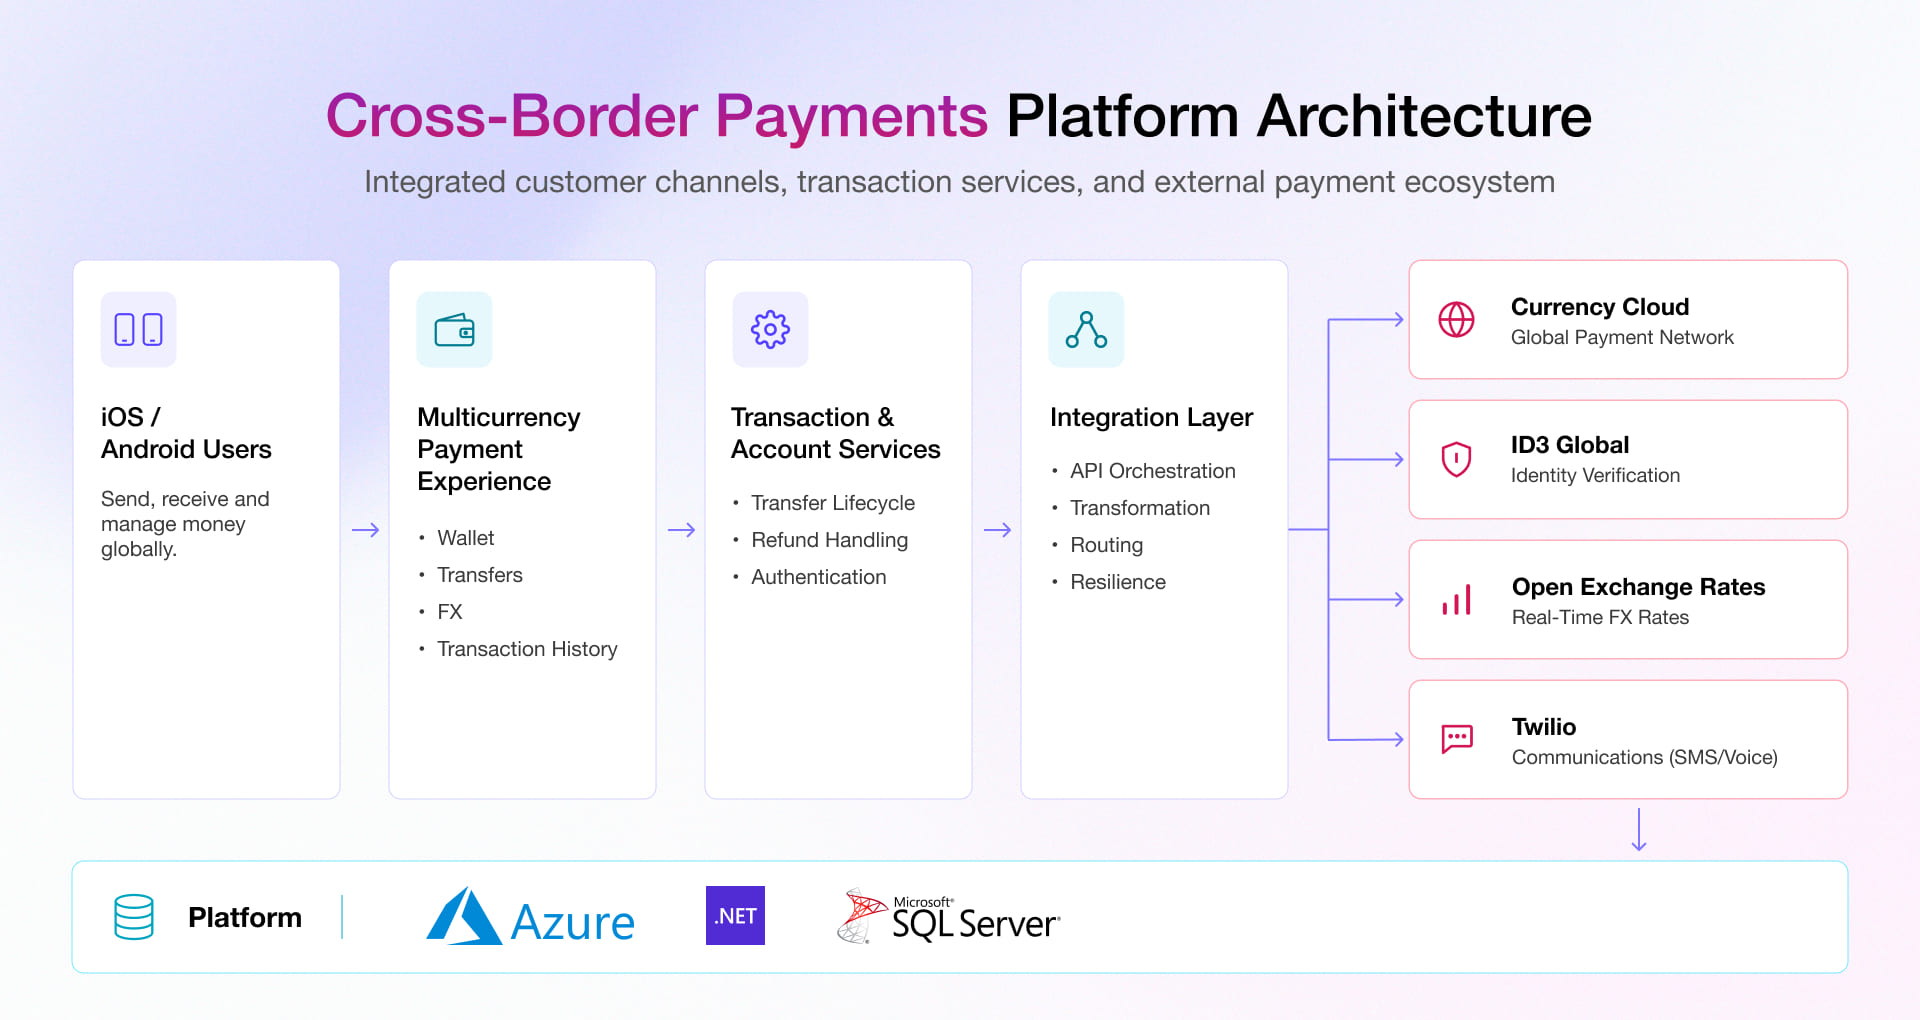Select the Open Exchange Rates heading
1920x1020 pixels.
(x=1638, y=587)
